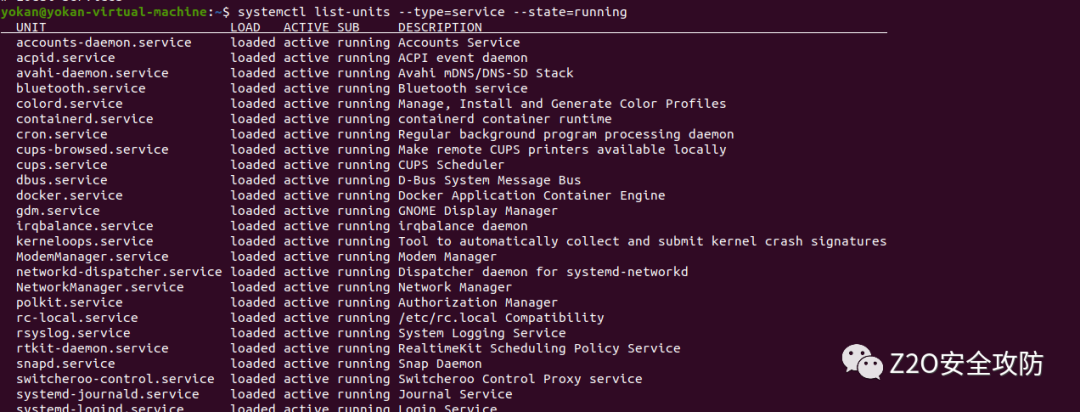Select snapd.service unit name
The width and height of the screenshot is (1080, 412).
point(65,364)
